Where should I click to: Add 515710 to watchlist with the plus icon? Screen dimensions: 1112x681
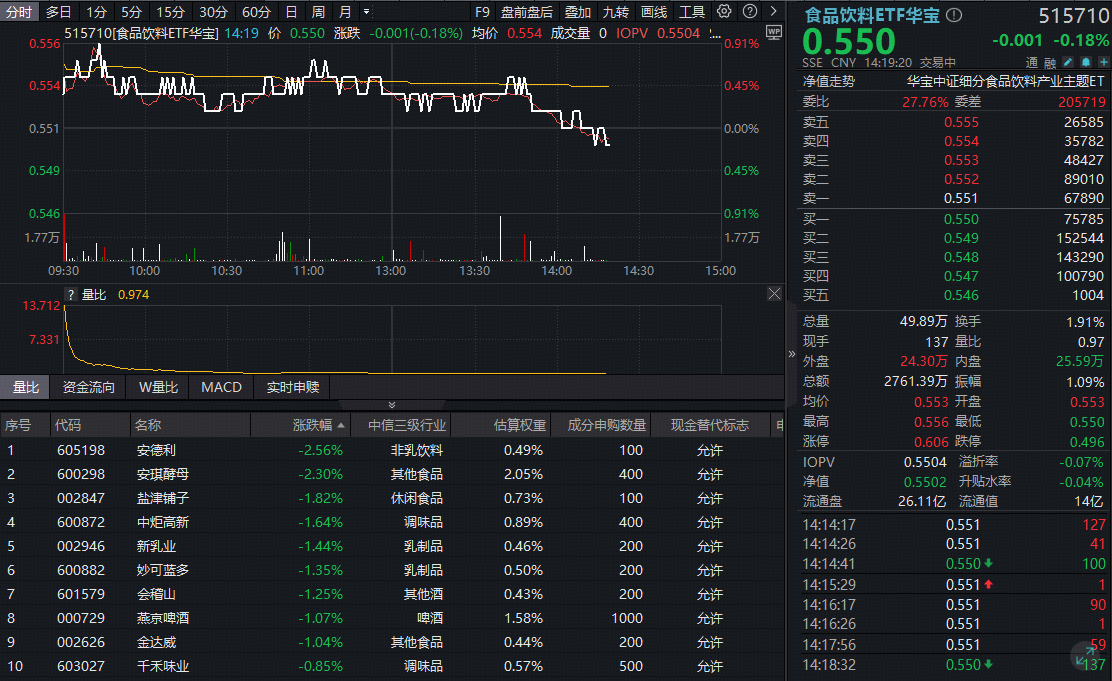click(1103, 62)
